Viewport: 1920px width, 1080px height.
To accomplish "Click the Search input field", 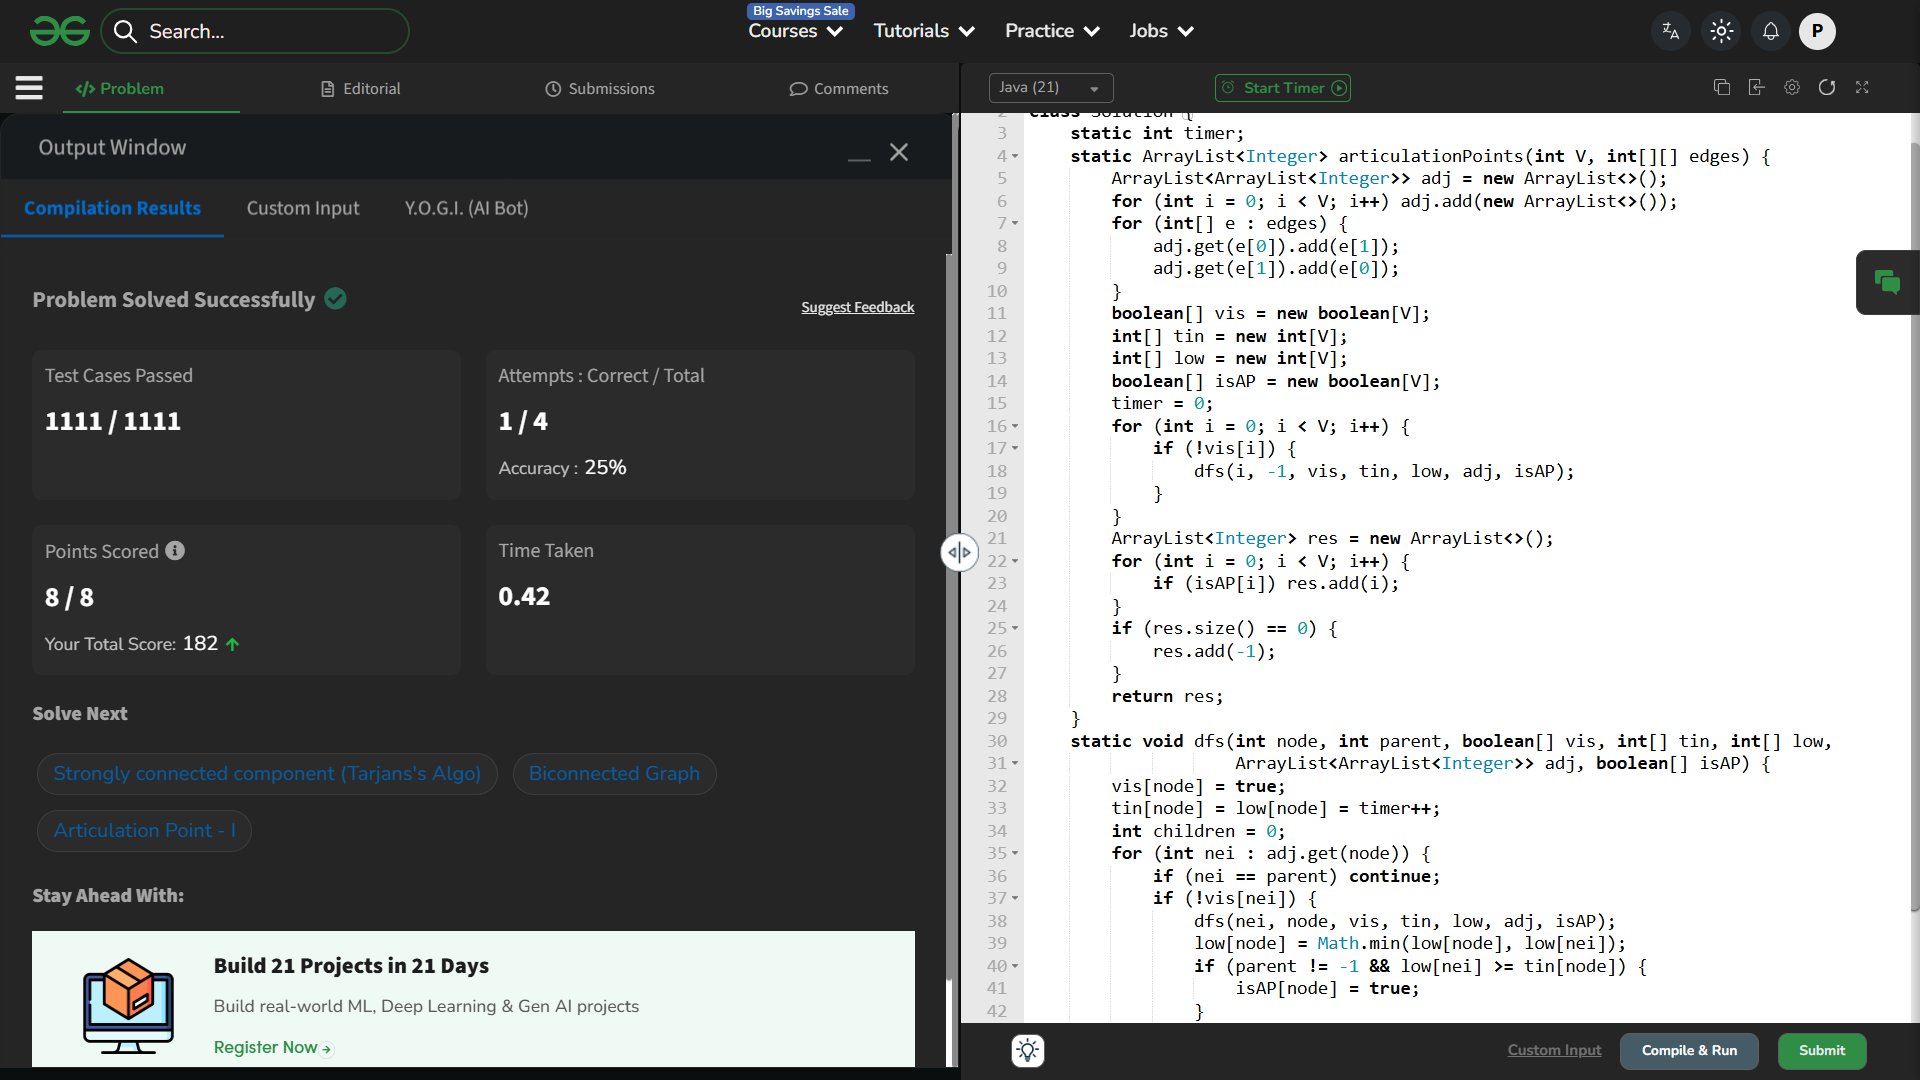I will 270,31.
